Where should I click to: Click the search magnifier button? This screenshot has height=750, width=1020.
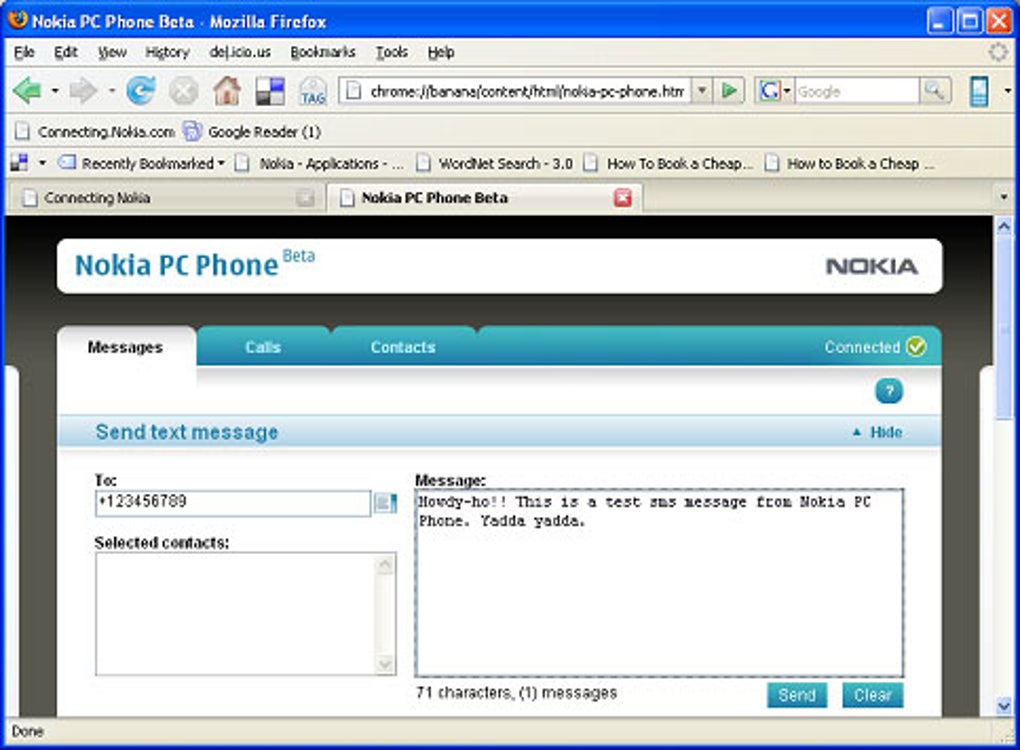935,90
